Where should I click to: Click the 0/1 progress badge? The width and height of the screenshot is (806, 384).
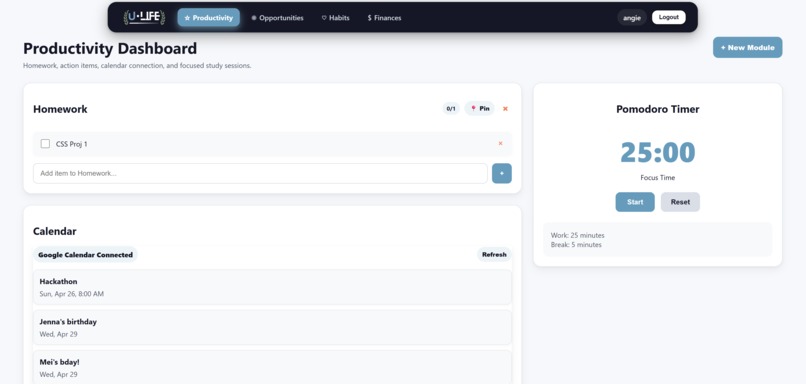click(451, 108)
